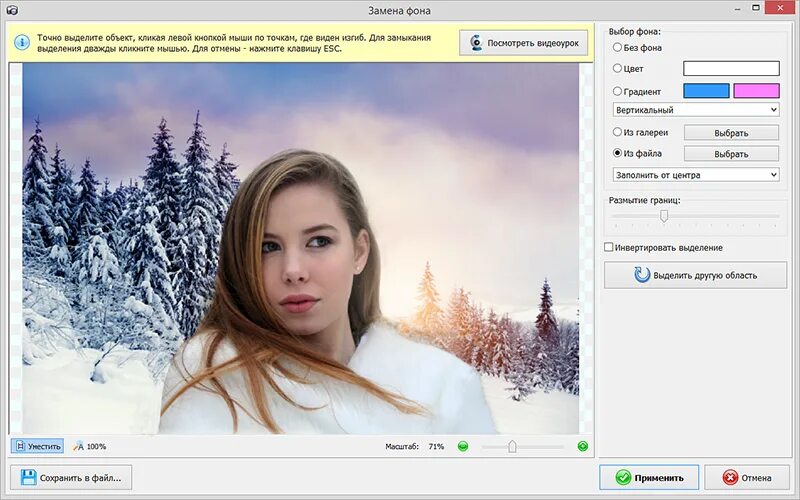Select the 'Цвет' radio option
The image size is (800, 500).
pyautogui.click(x=617, y=68)
